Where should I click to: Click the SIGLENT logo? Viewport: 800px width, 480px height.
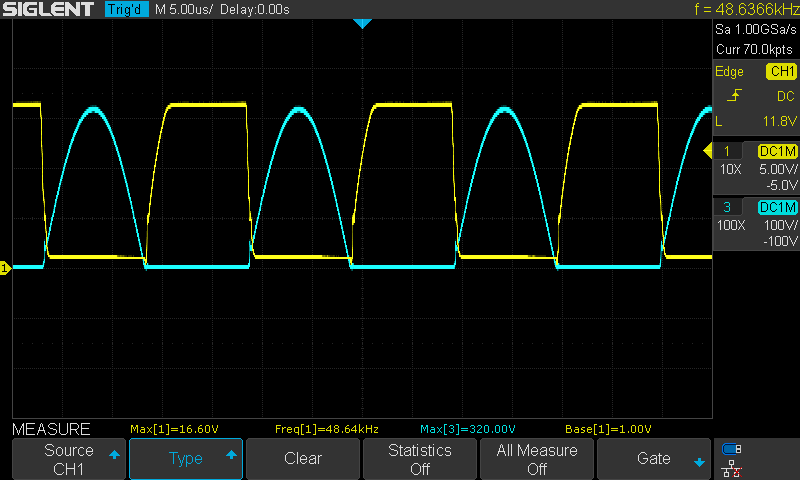(x=48, y=9)
